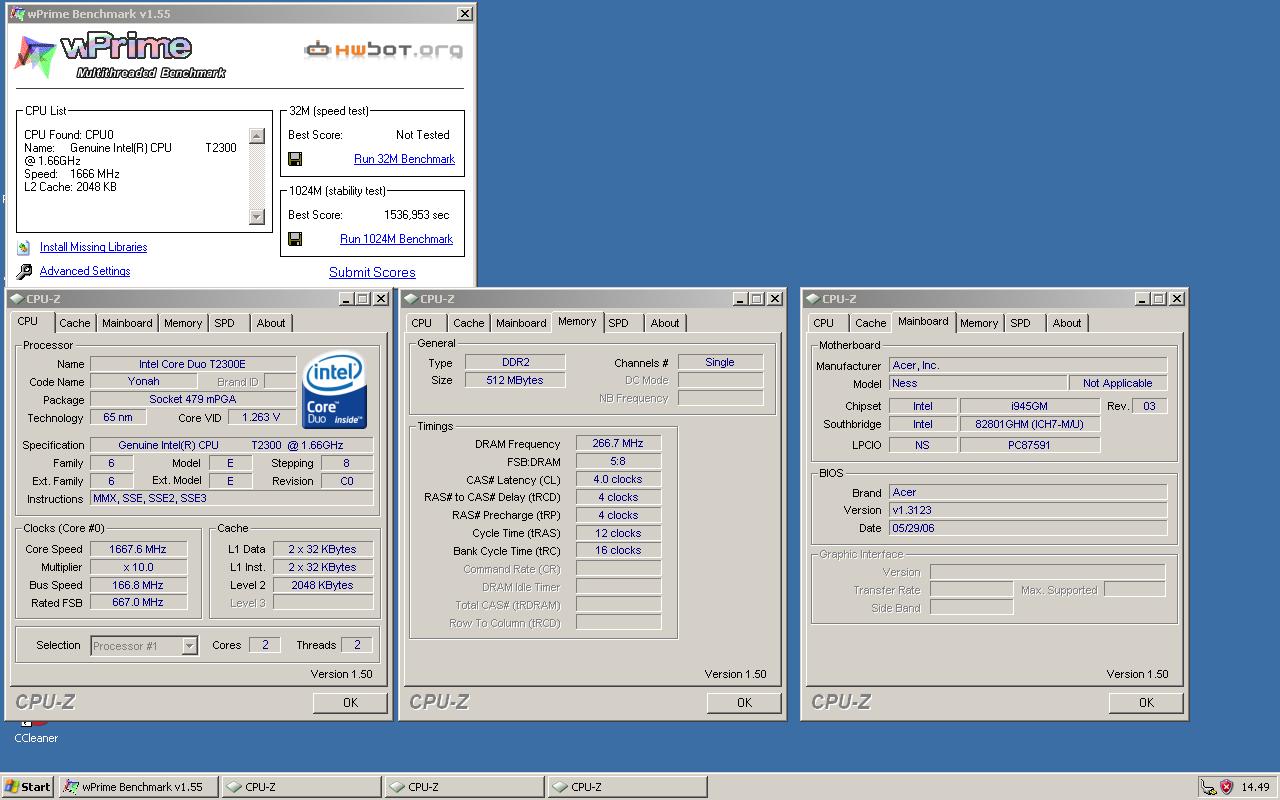The height and width of the screenshot is (800, 1280).
Task: Switch to wPrime Benchmark taskbar button
Action: click(138, 787)
